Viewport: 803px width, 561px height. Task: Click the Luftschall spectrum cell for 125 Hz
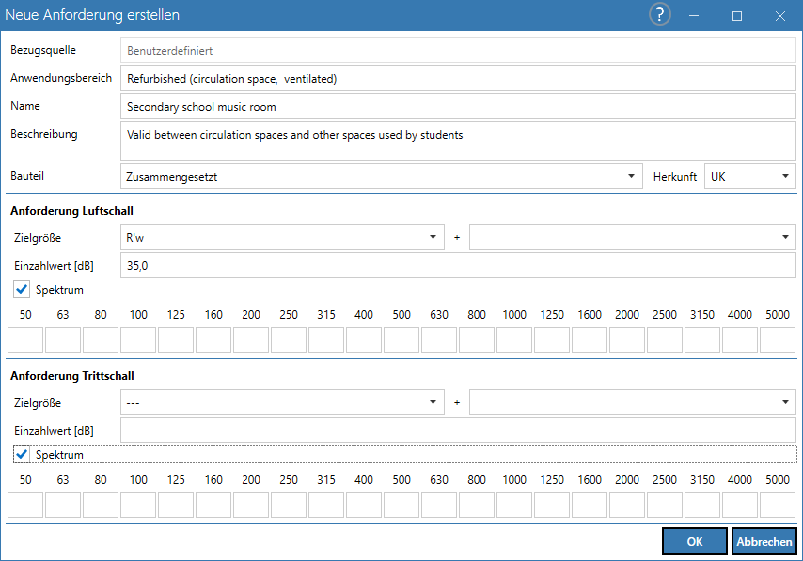176,340
